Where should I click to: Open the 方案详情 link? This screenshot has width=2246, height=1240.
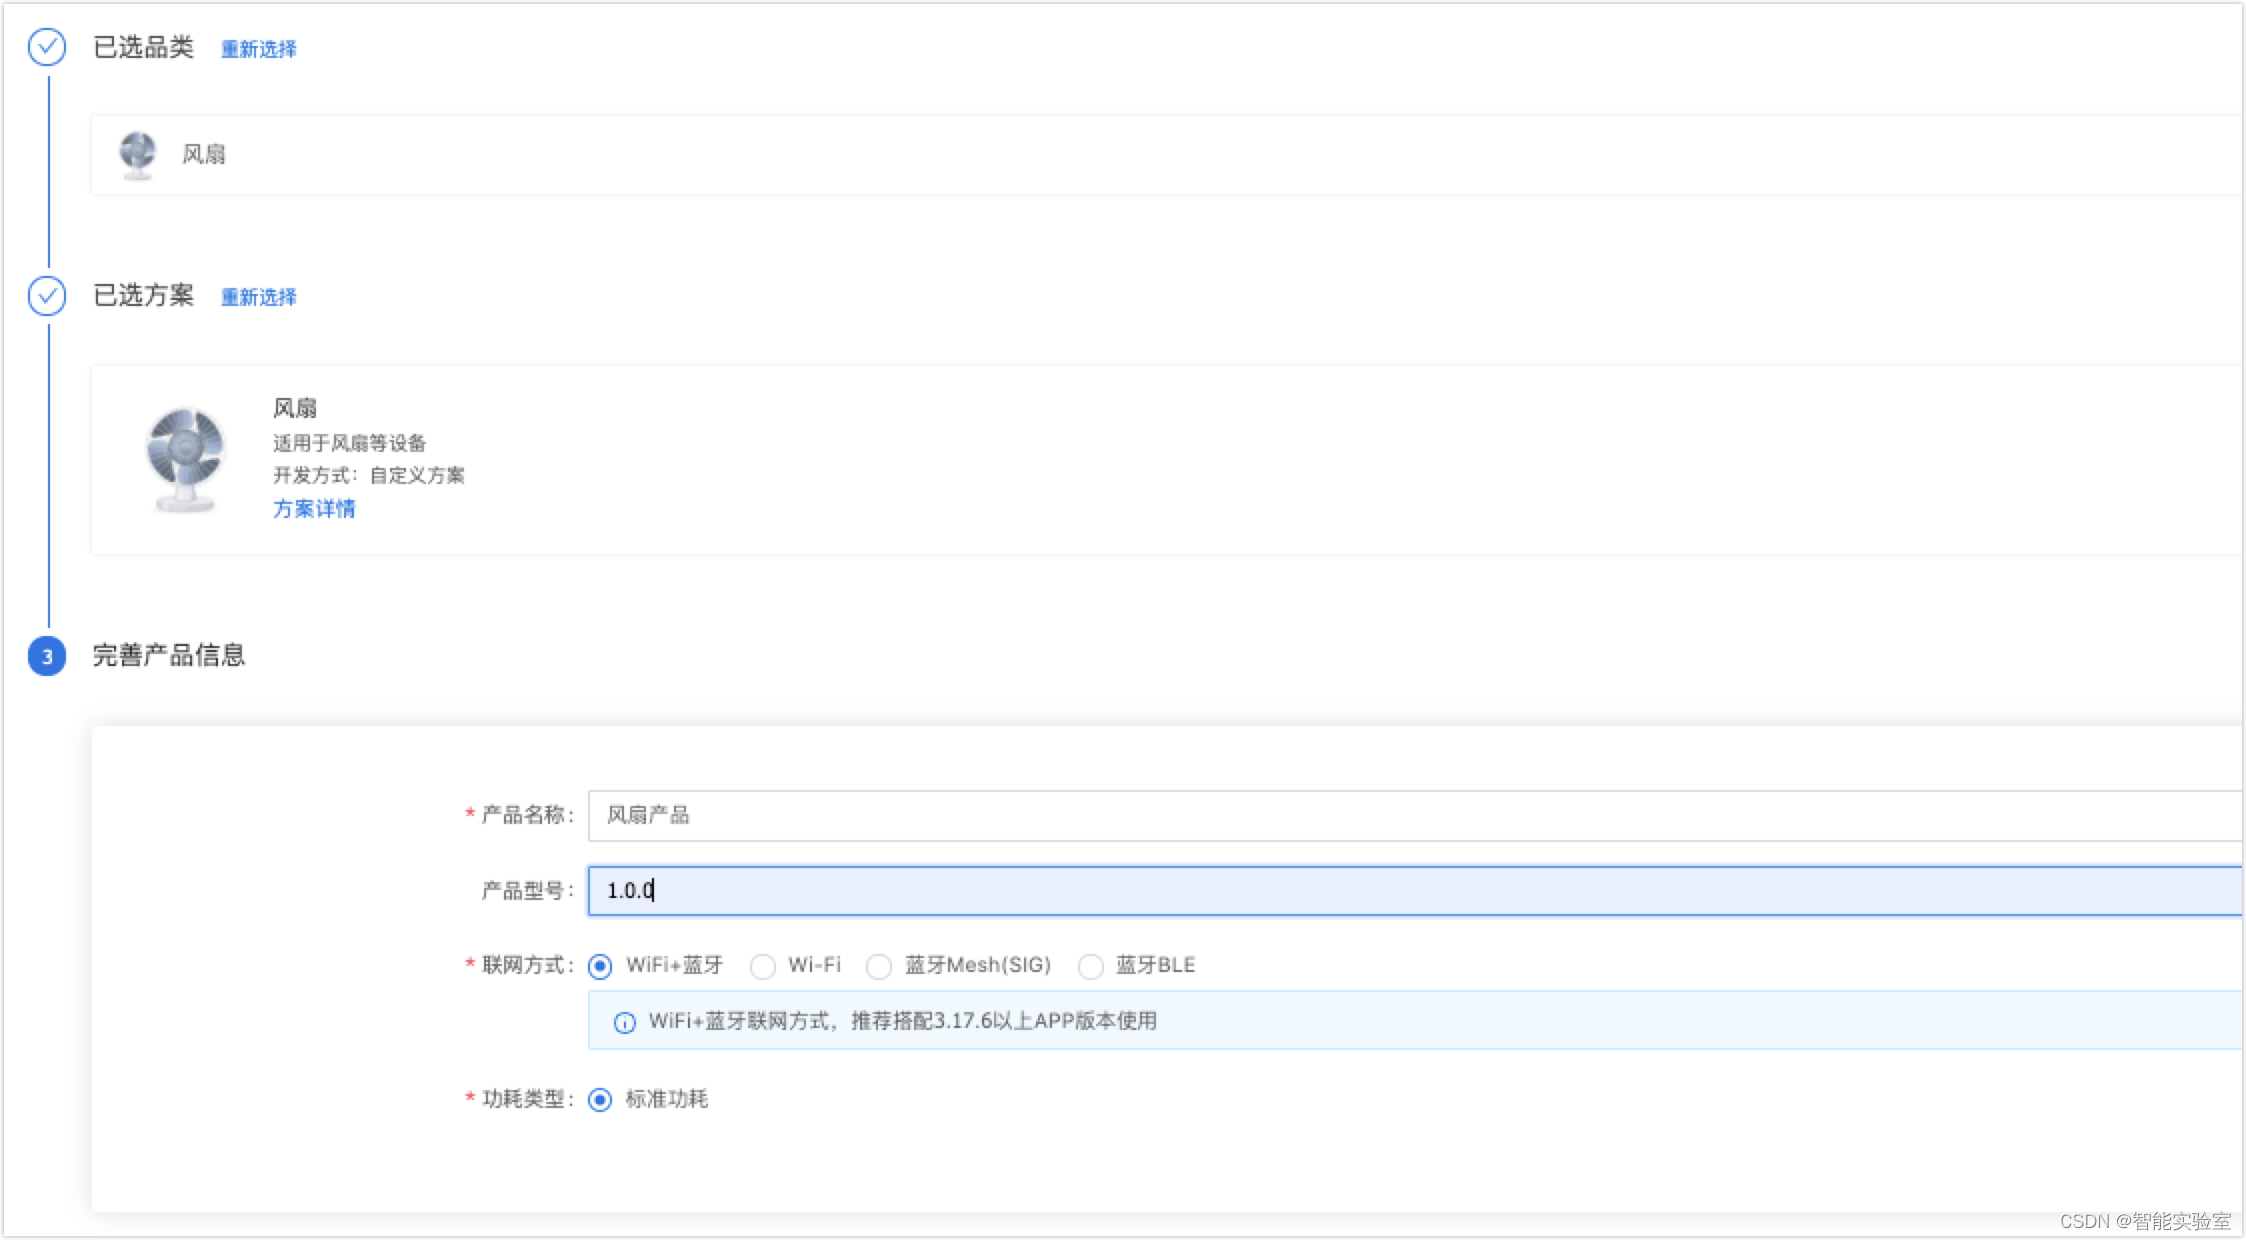[x=314, y=509]
